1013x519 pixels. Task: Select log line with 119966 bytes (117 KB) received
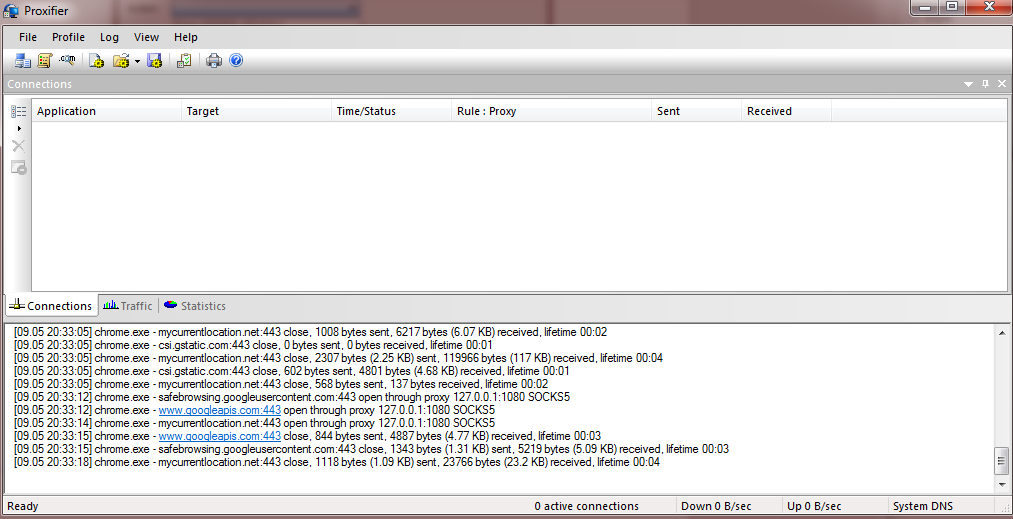click(338, 358)
